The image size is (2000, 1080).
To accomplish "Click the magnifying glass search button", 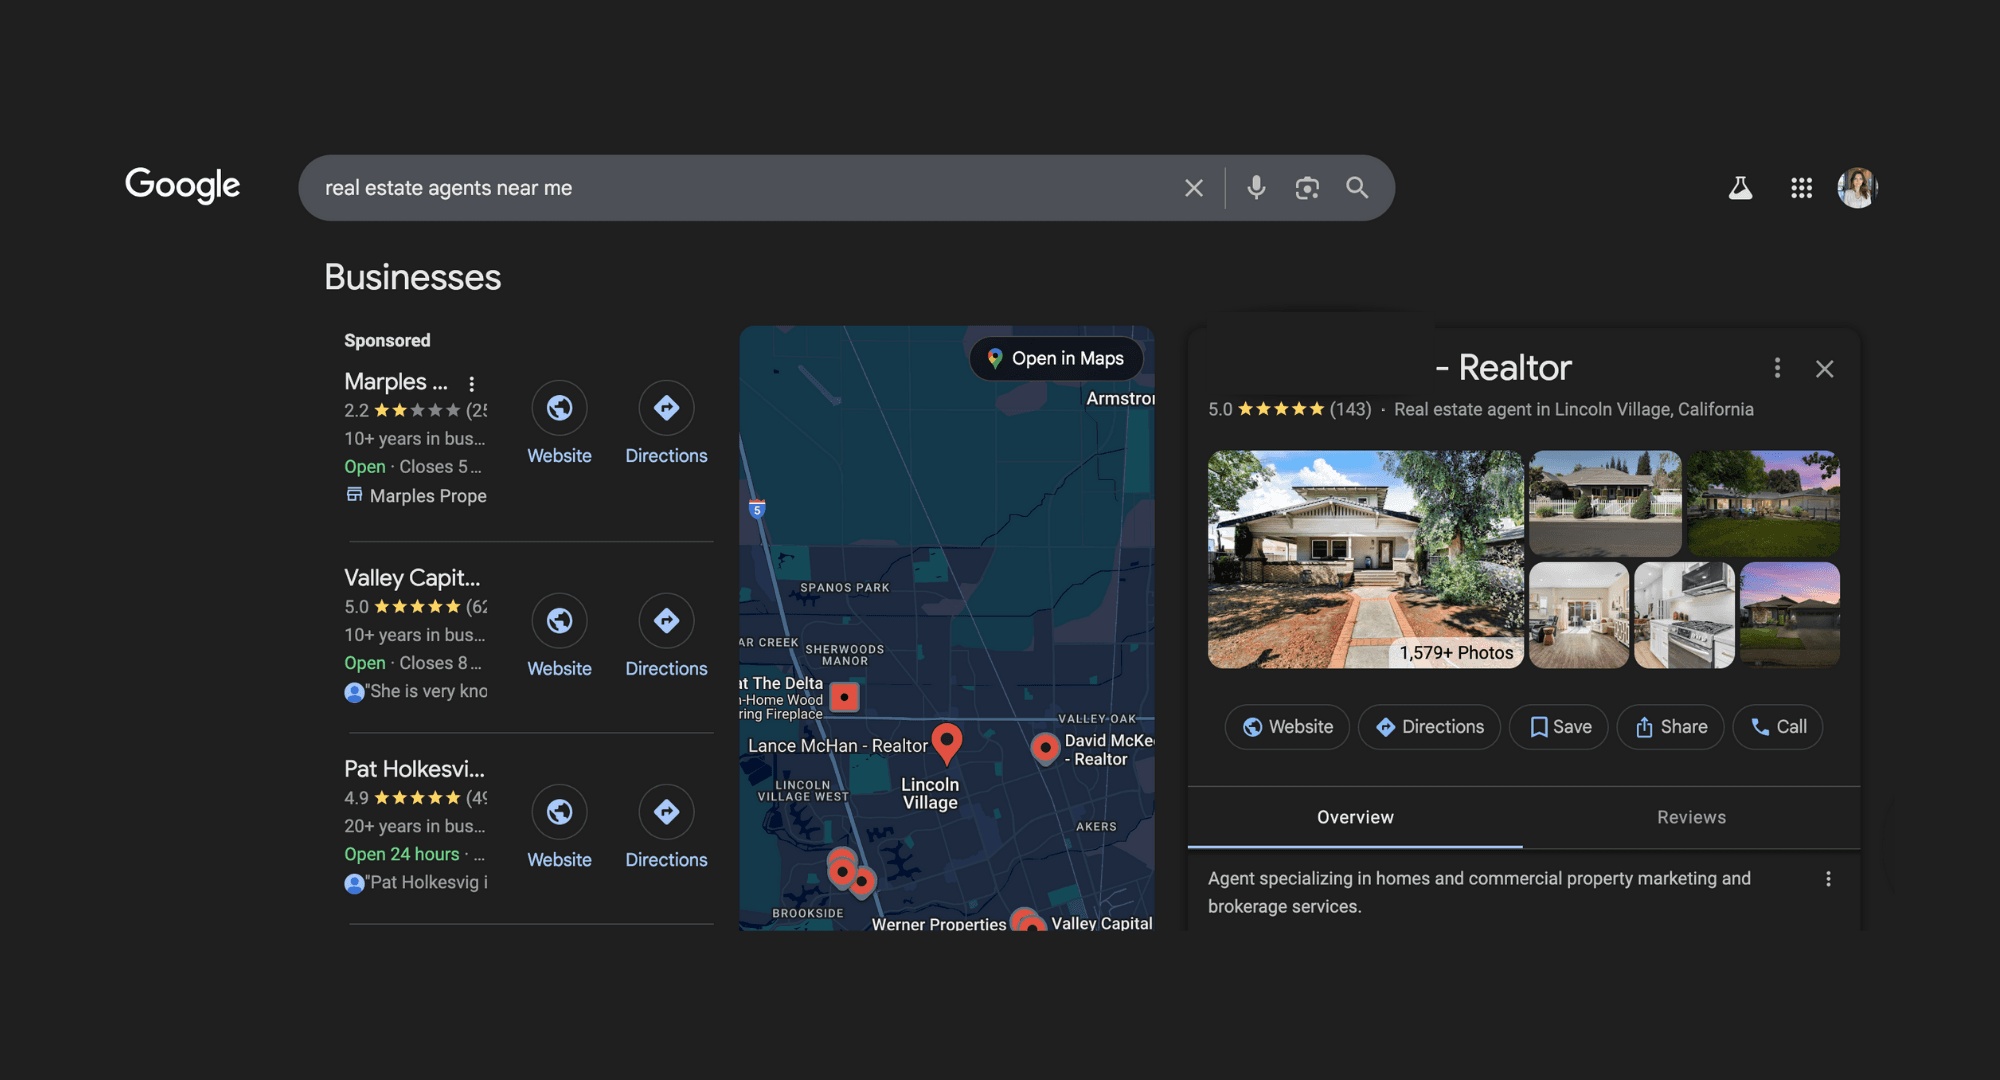I will coord(1357,187).
